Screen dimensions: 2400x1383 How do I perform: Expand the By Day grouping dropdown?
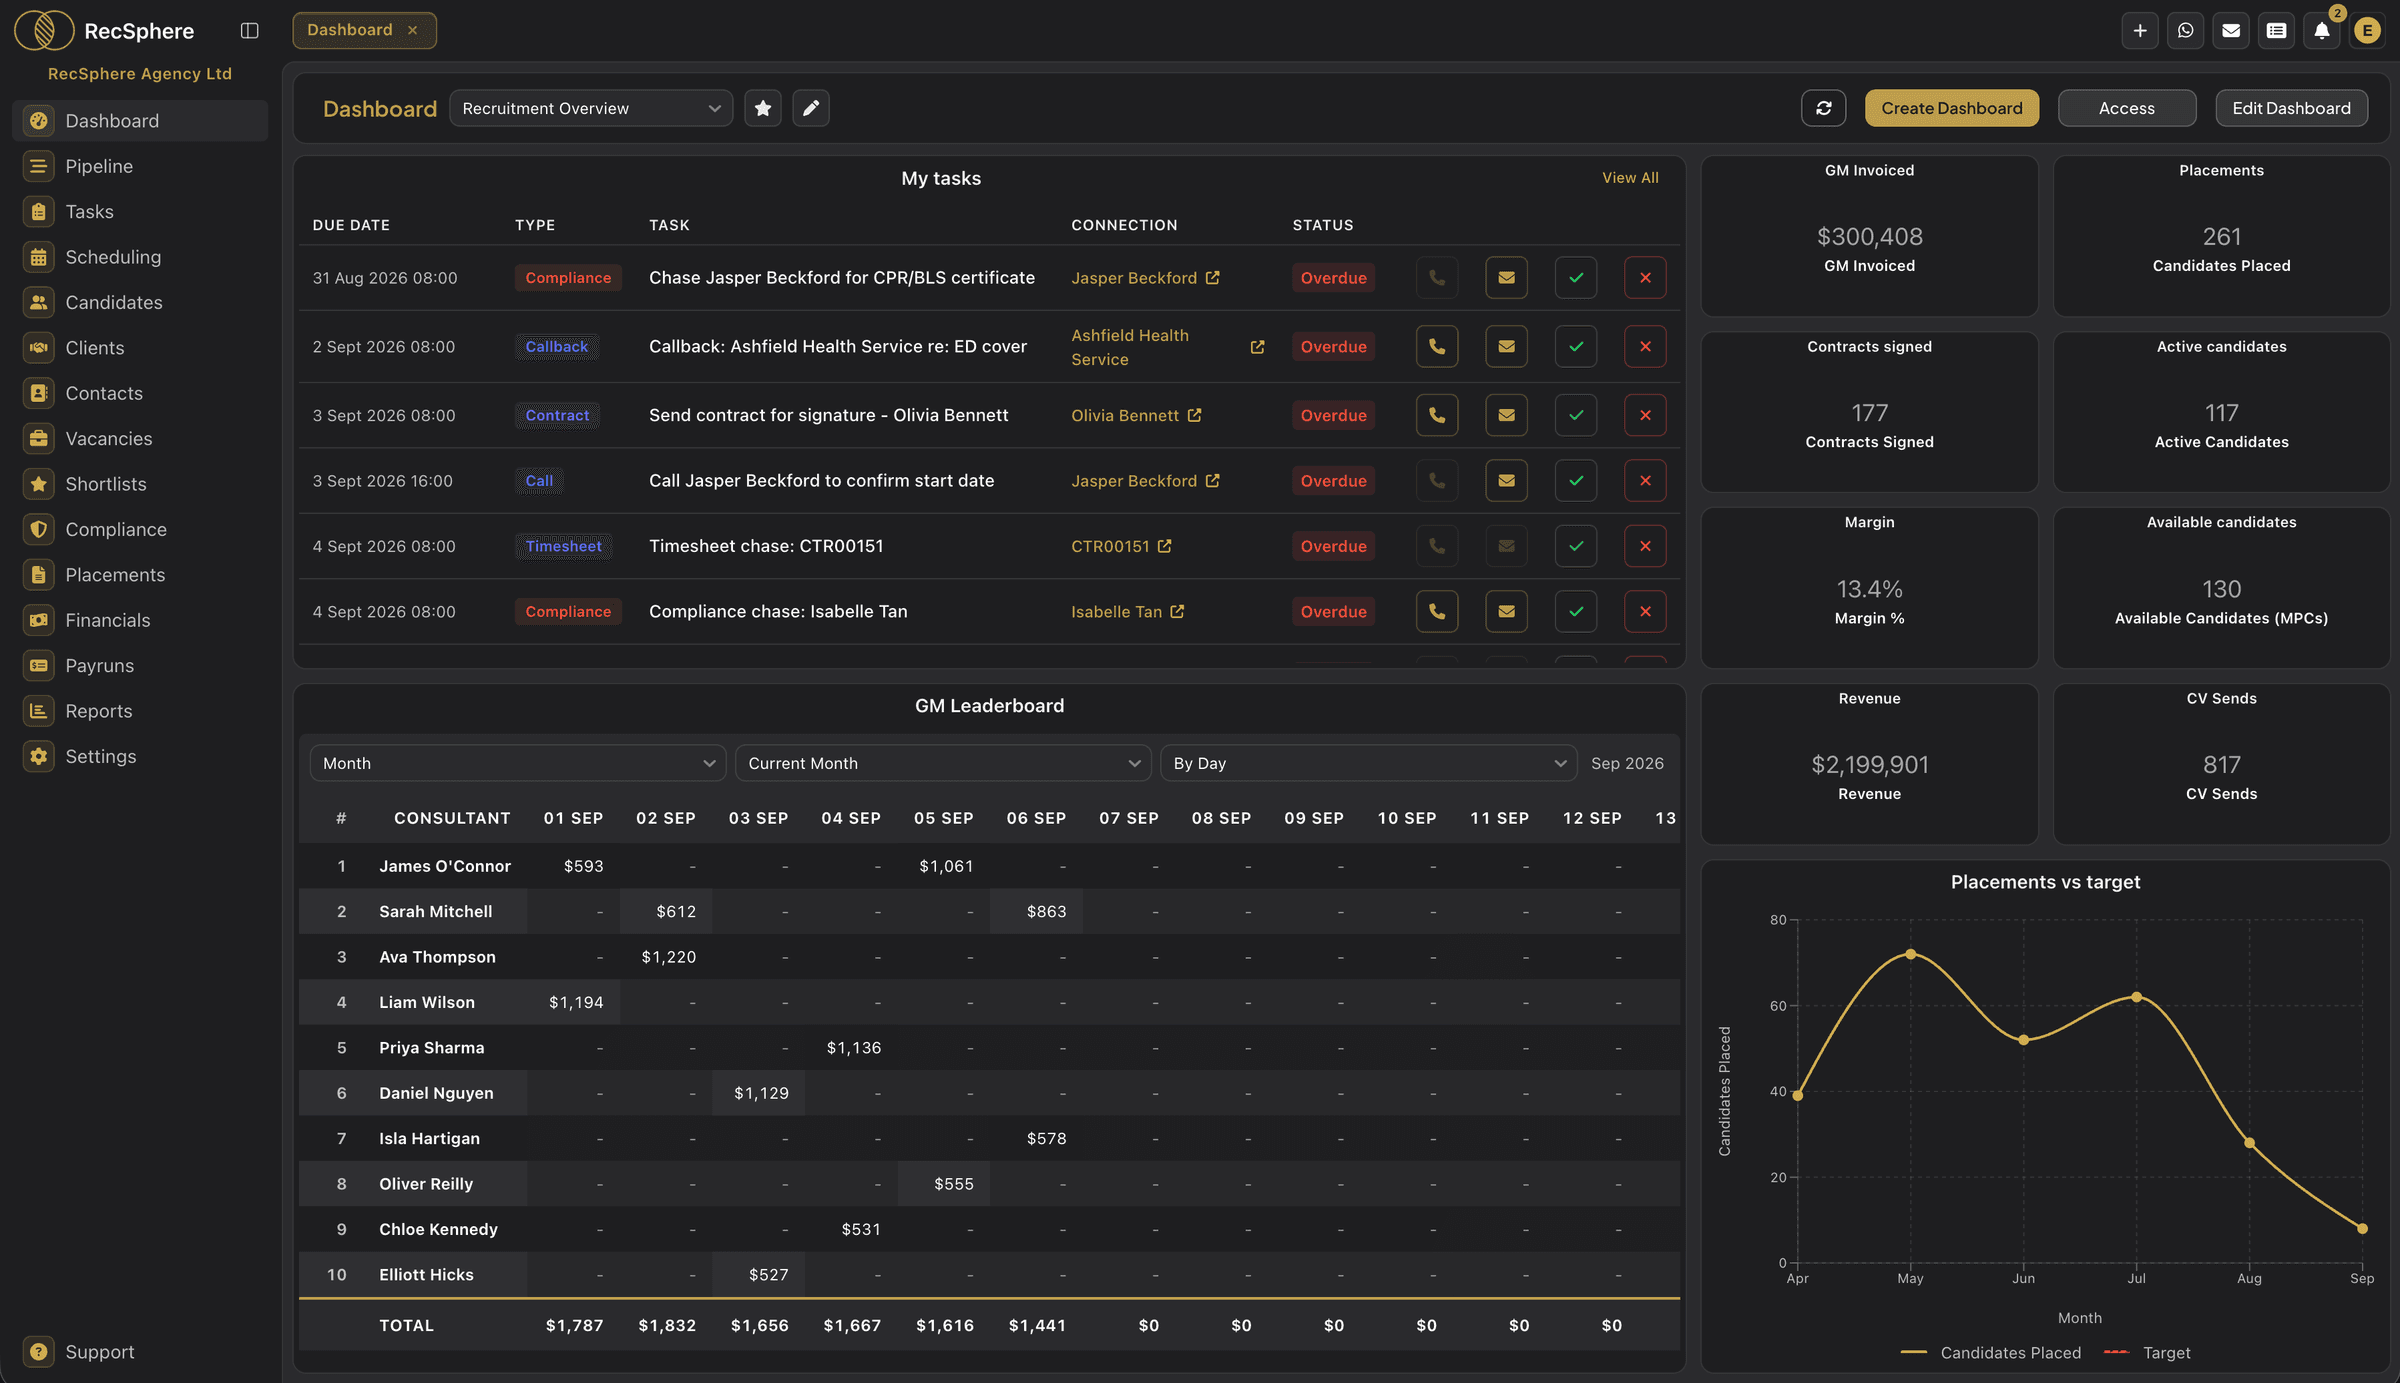coord(1368,763)
